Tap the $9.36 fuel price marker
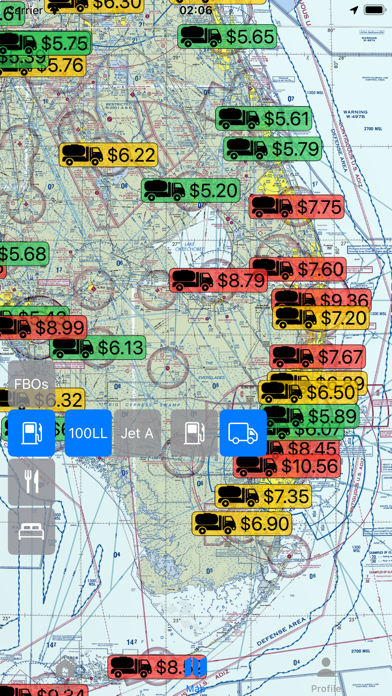Screen dimensions: 392x696 [321, 298]
